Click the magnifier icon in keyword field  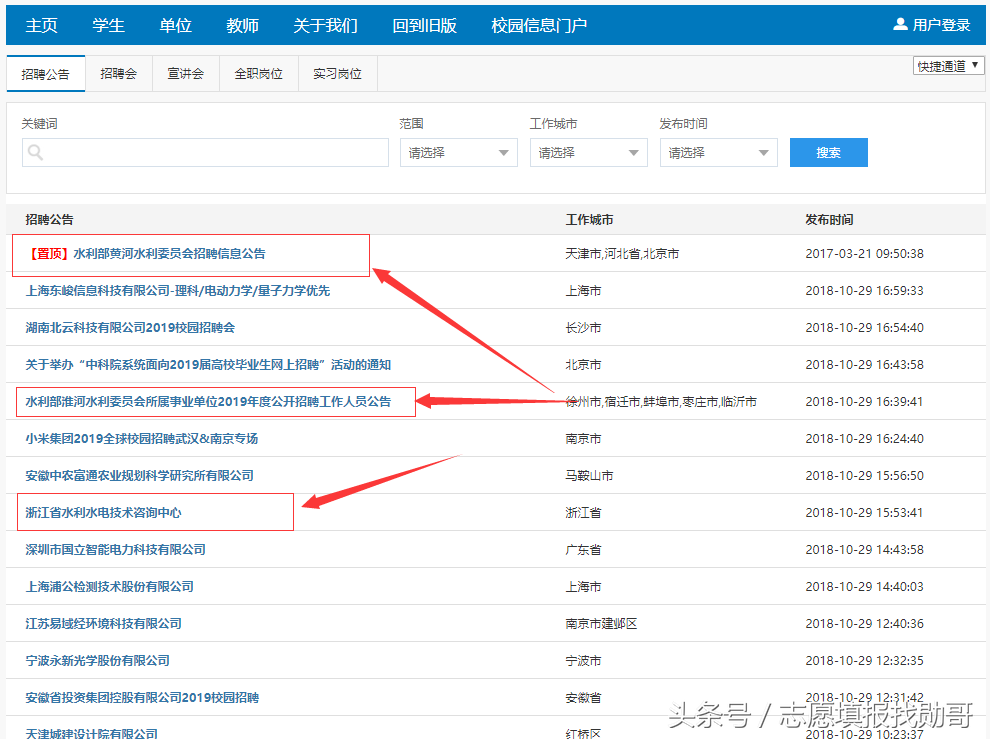pyautogui.click(x=35, y=152)
